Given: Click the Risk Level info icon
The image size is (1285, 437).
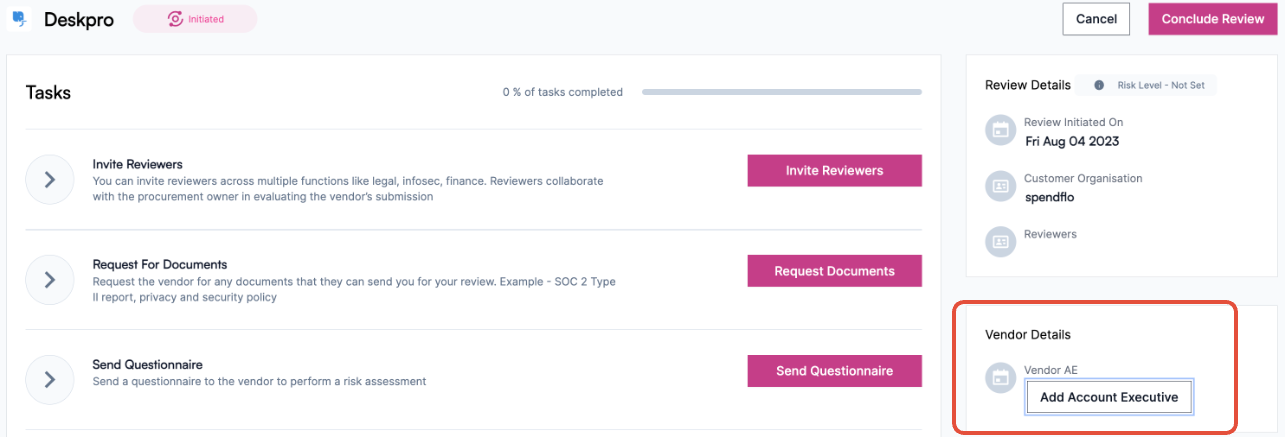Looking at the screenshot, I should click(x=1099, y=85).
